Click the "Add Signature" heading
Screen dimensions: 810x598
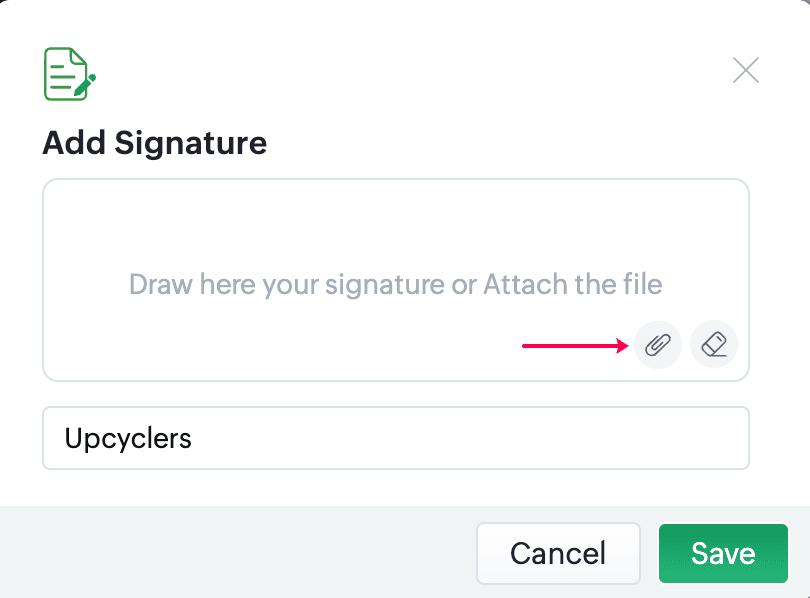[x=155, y=143]
